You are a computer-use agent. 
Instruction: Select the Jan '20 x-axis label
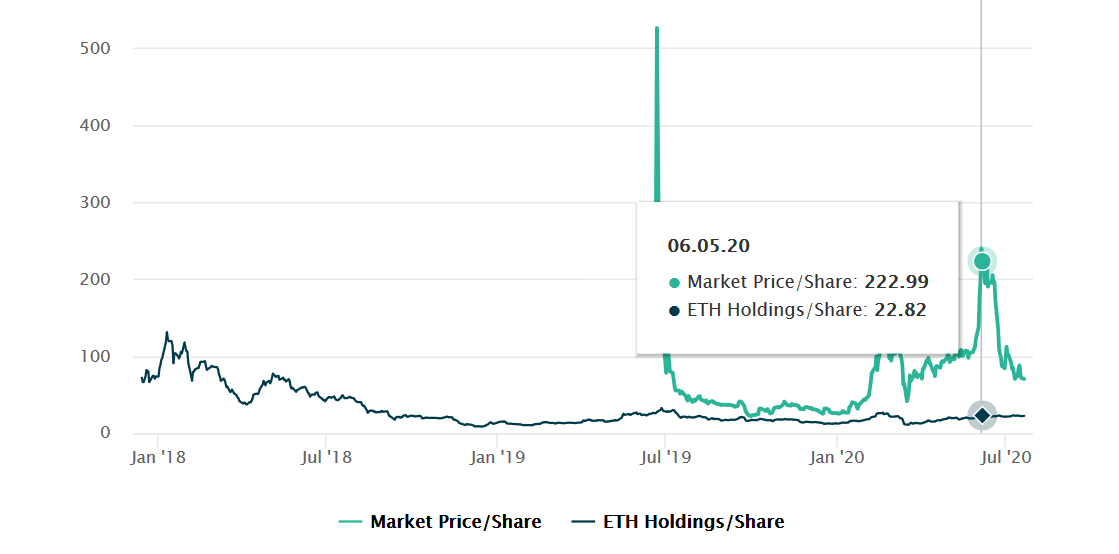click(836, 458)
